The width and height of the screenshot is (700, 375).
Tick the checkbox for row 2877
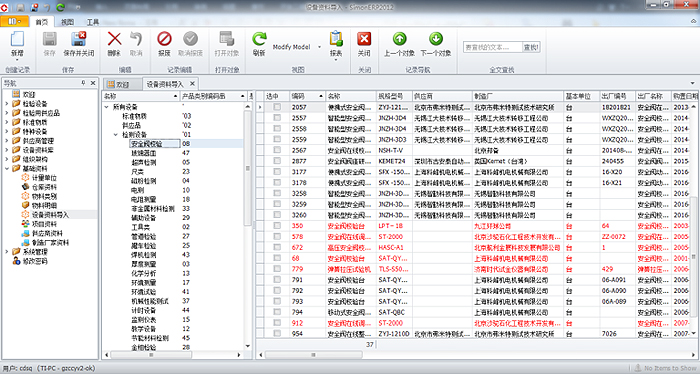pyautogui.click(x=277, y=161)
